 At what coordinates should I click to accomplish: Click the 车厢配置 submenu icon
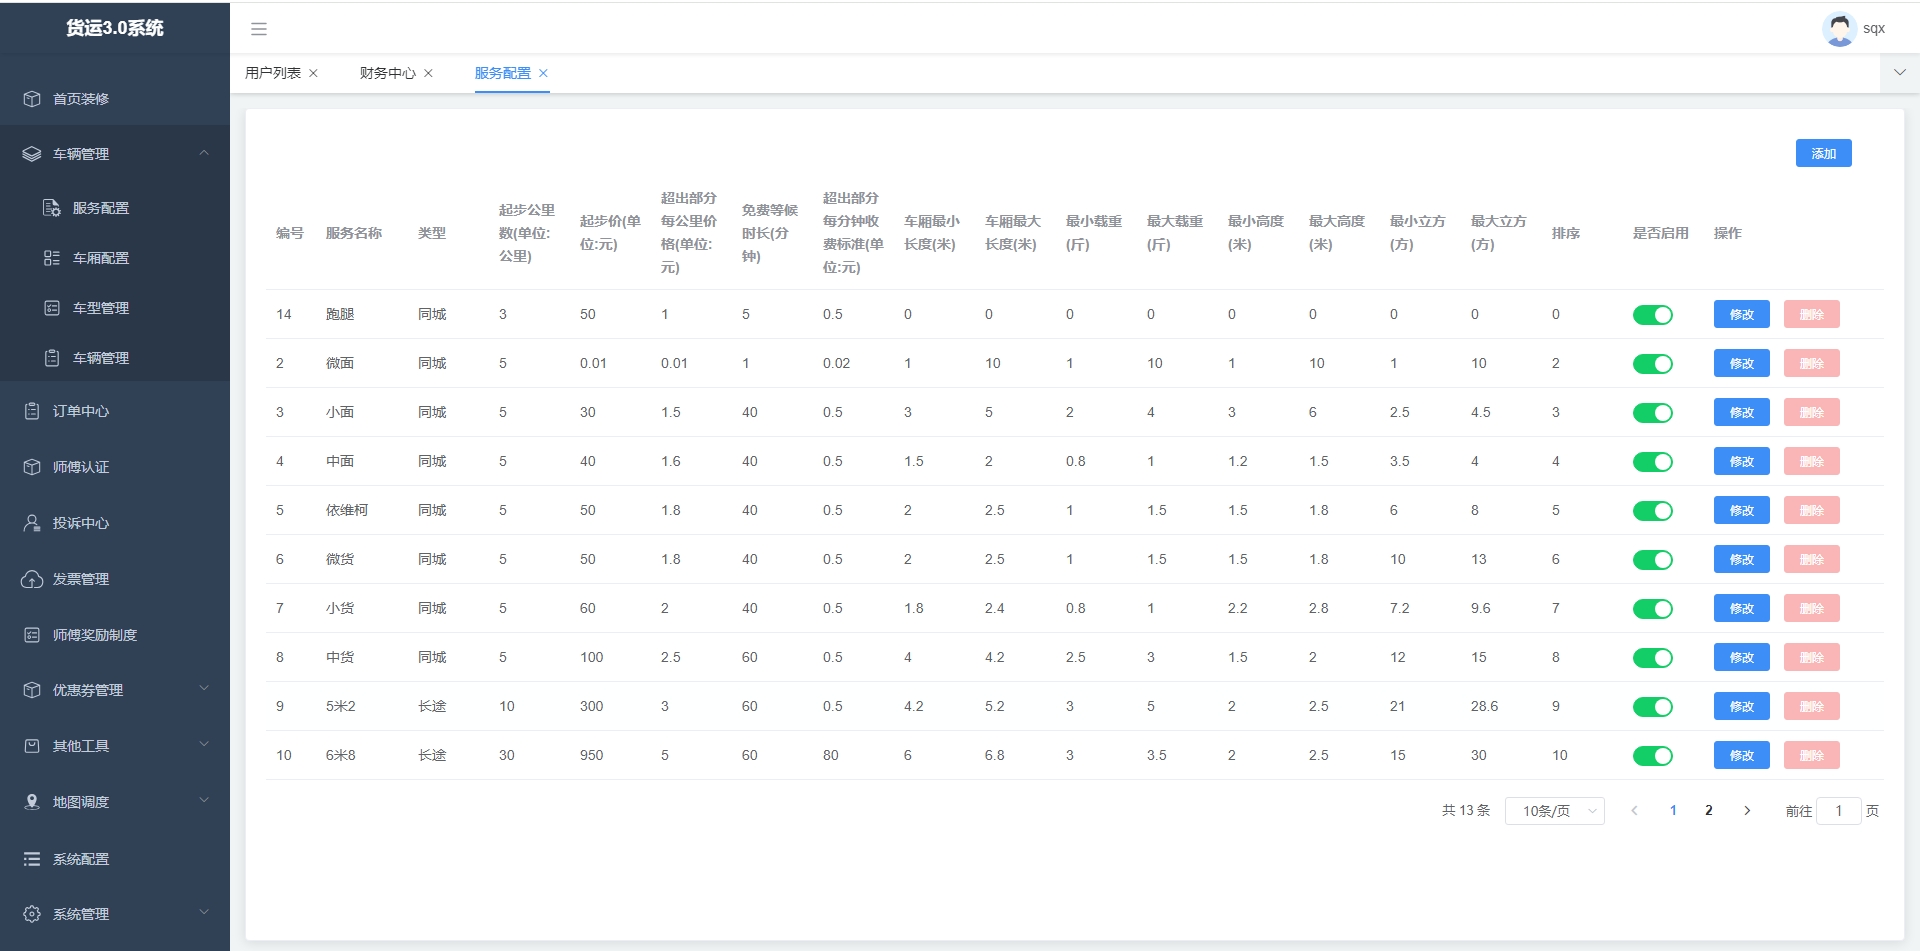tap(52, 258)
